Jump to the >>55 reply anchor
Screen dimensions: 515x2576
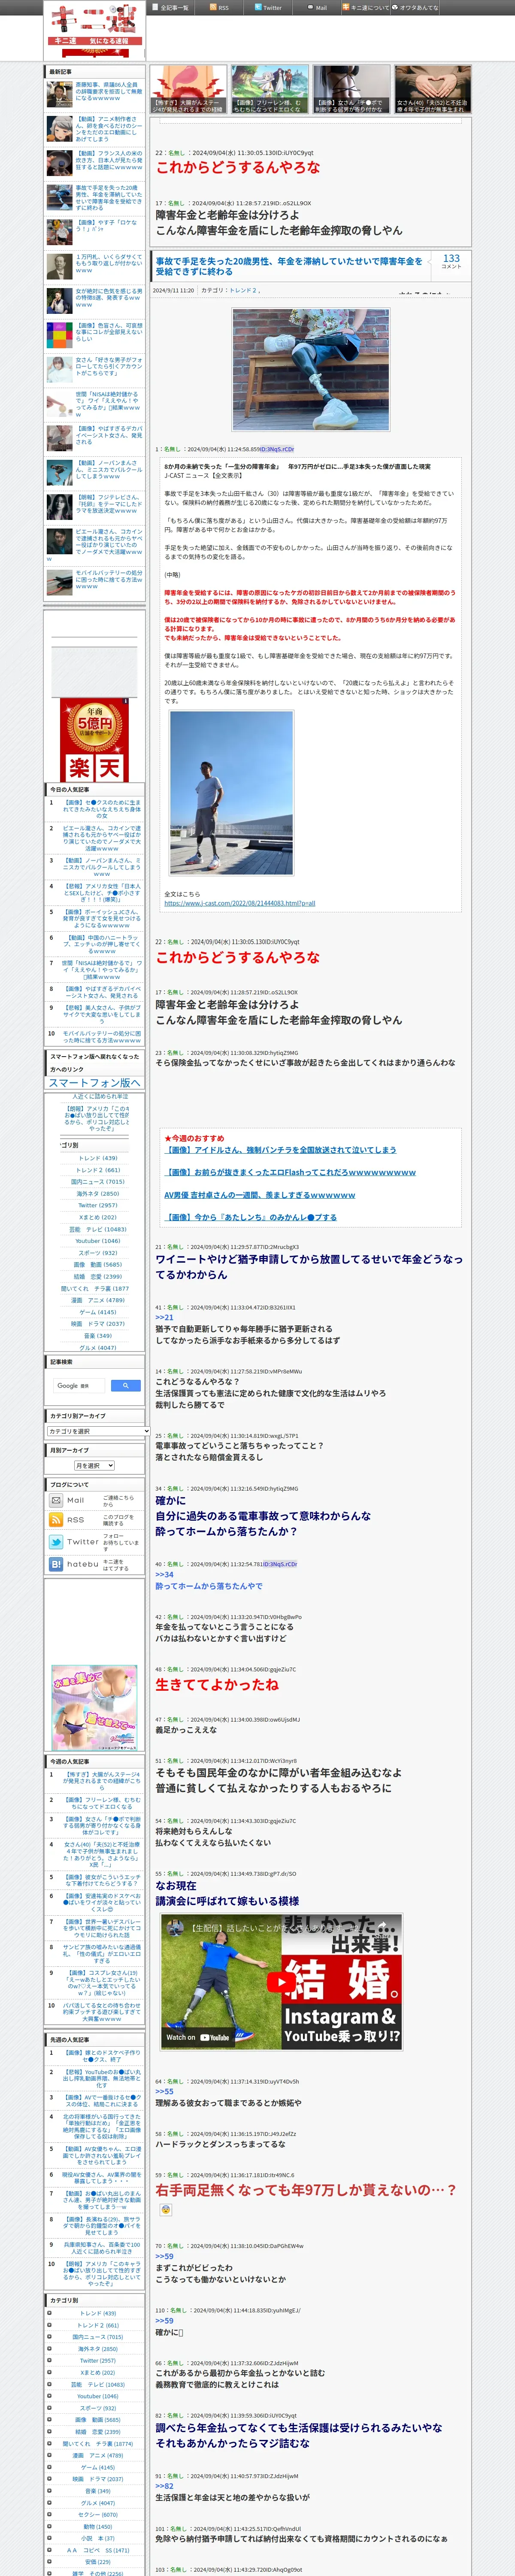[164, 2091]
